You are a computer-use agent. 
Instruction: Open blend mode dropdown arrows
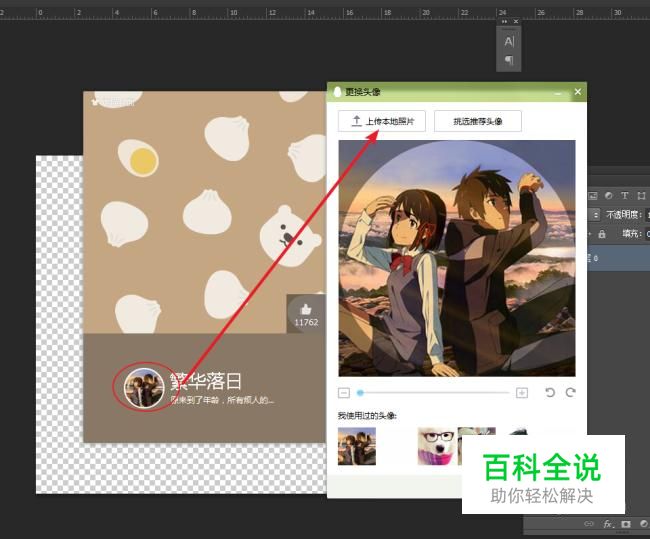pyautogui.click(x=596, y=215)
